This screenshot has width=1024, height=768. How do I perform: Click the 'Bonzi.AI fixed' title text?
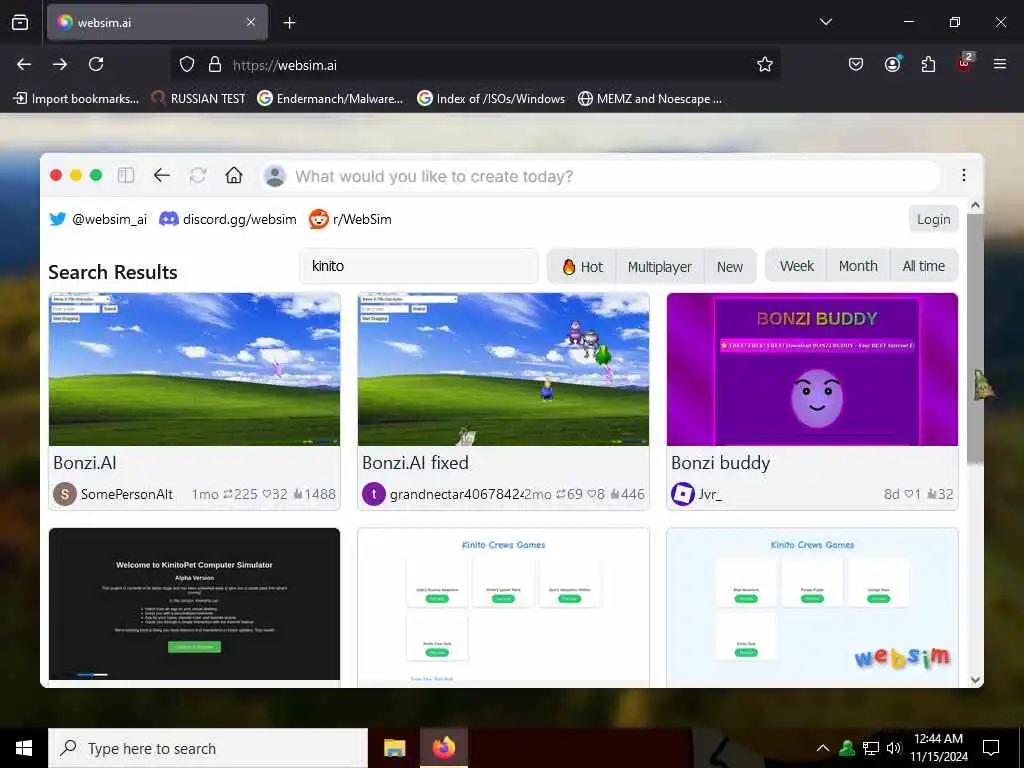(x=415, y=462)
